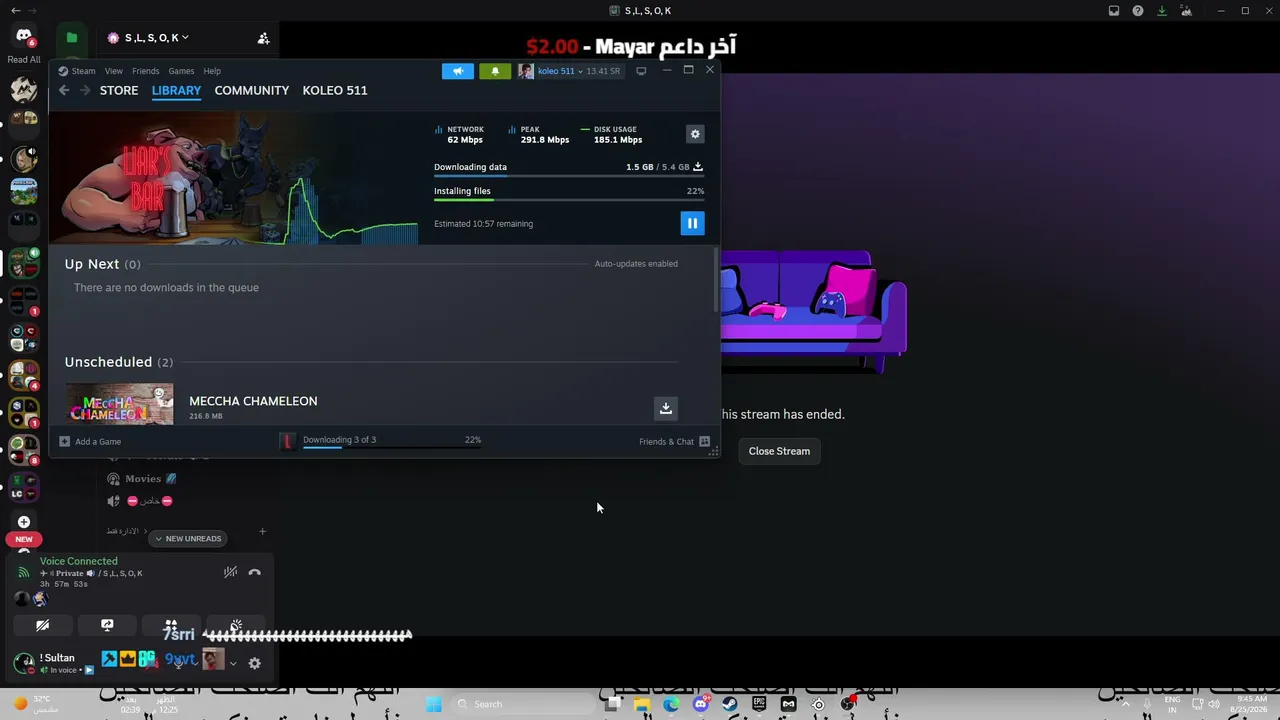Open voice connection signal details
Image resolution: width=1280 pixels, height=720 pixels.
pyautogui.click(x=24, y=572)
